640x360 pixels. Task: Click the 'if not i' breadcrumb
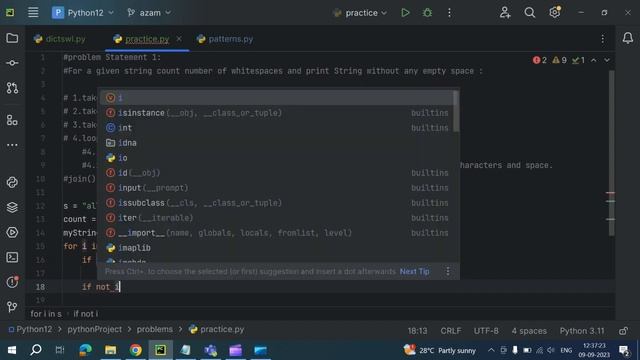[86, 314]
